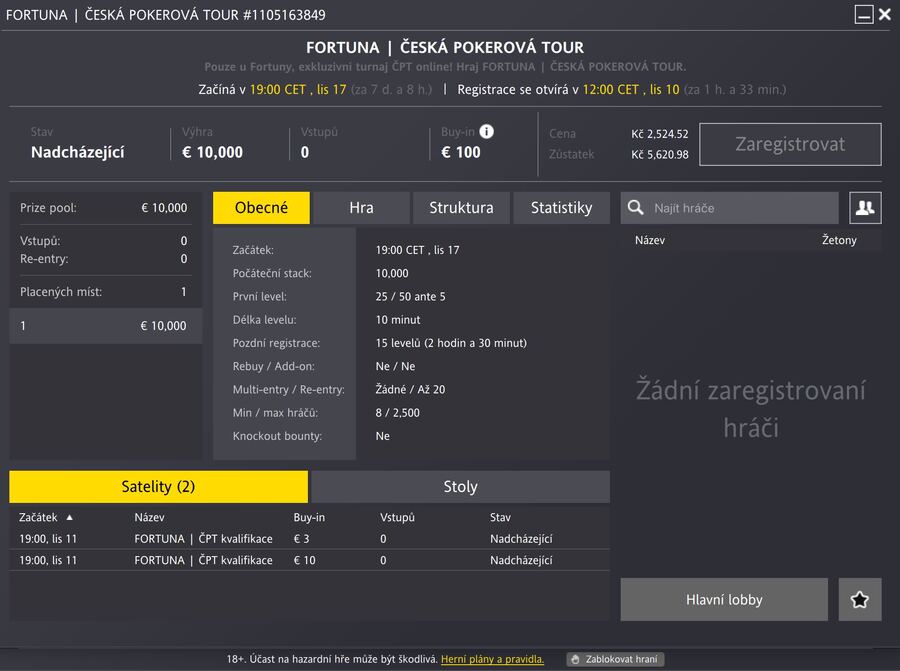Click the 'Žádné / Až 20' re-entry value
Image resolution: width=900 pixels, height=671 pixels.
tap(410, 389)
